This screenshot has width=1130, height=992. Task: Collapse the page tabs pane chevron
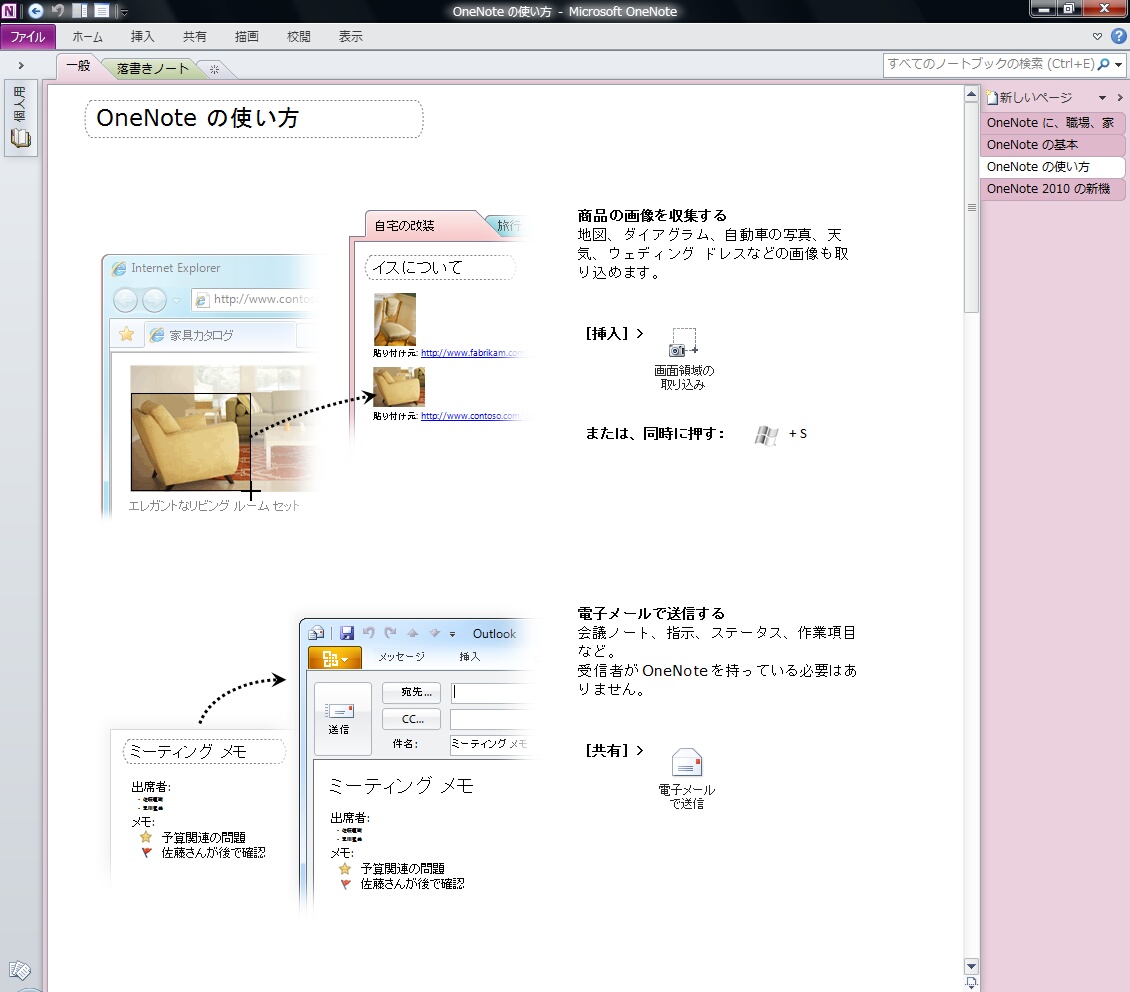coord(1120,97)
